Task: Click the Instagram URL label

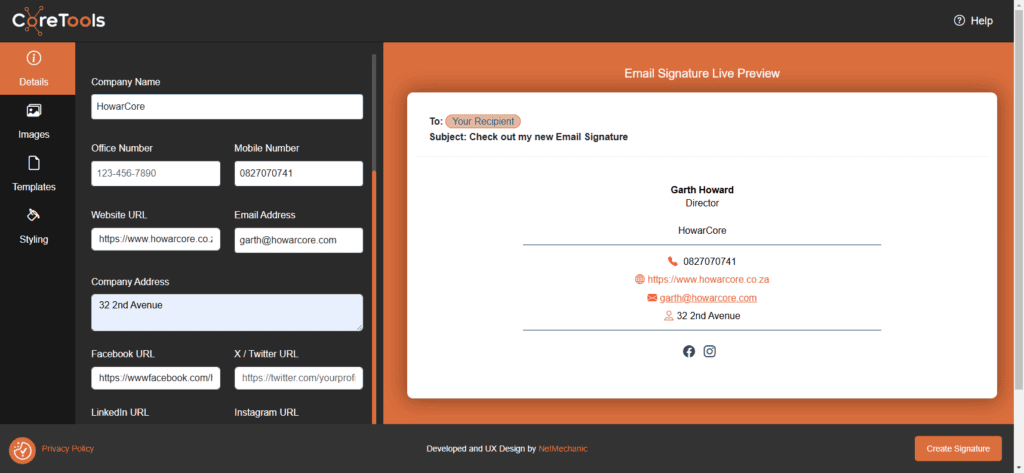Action: 266,412
